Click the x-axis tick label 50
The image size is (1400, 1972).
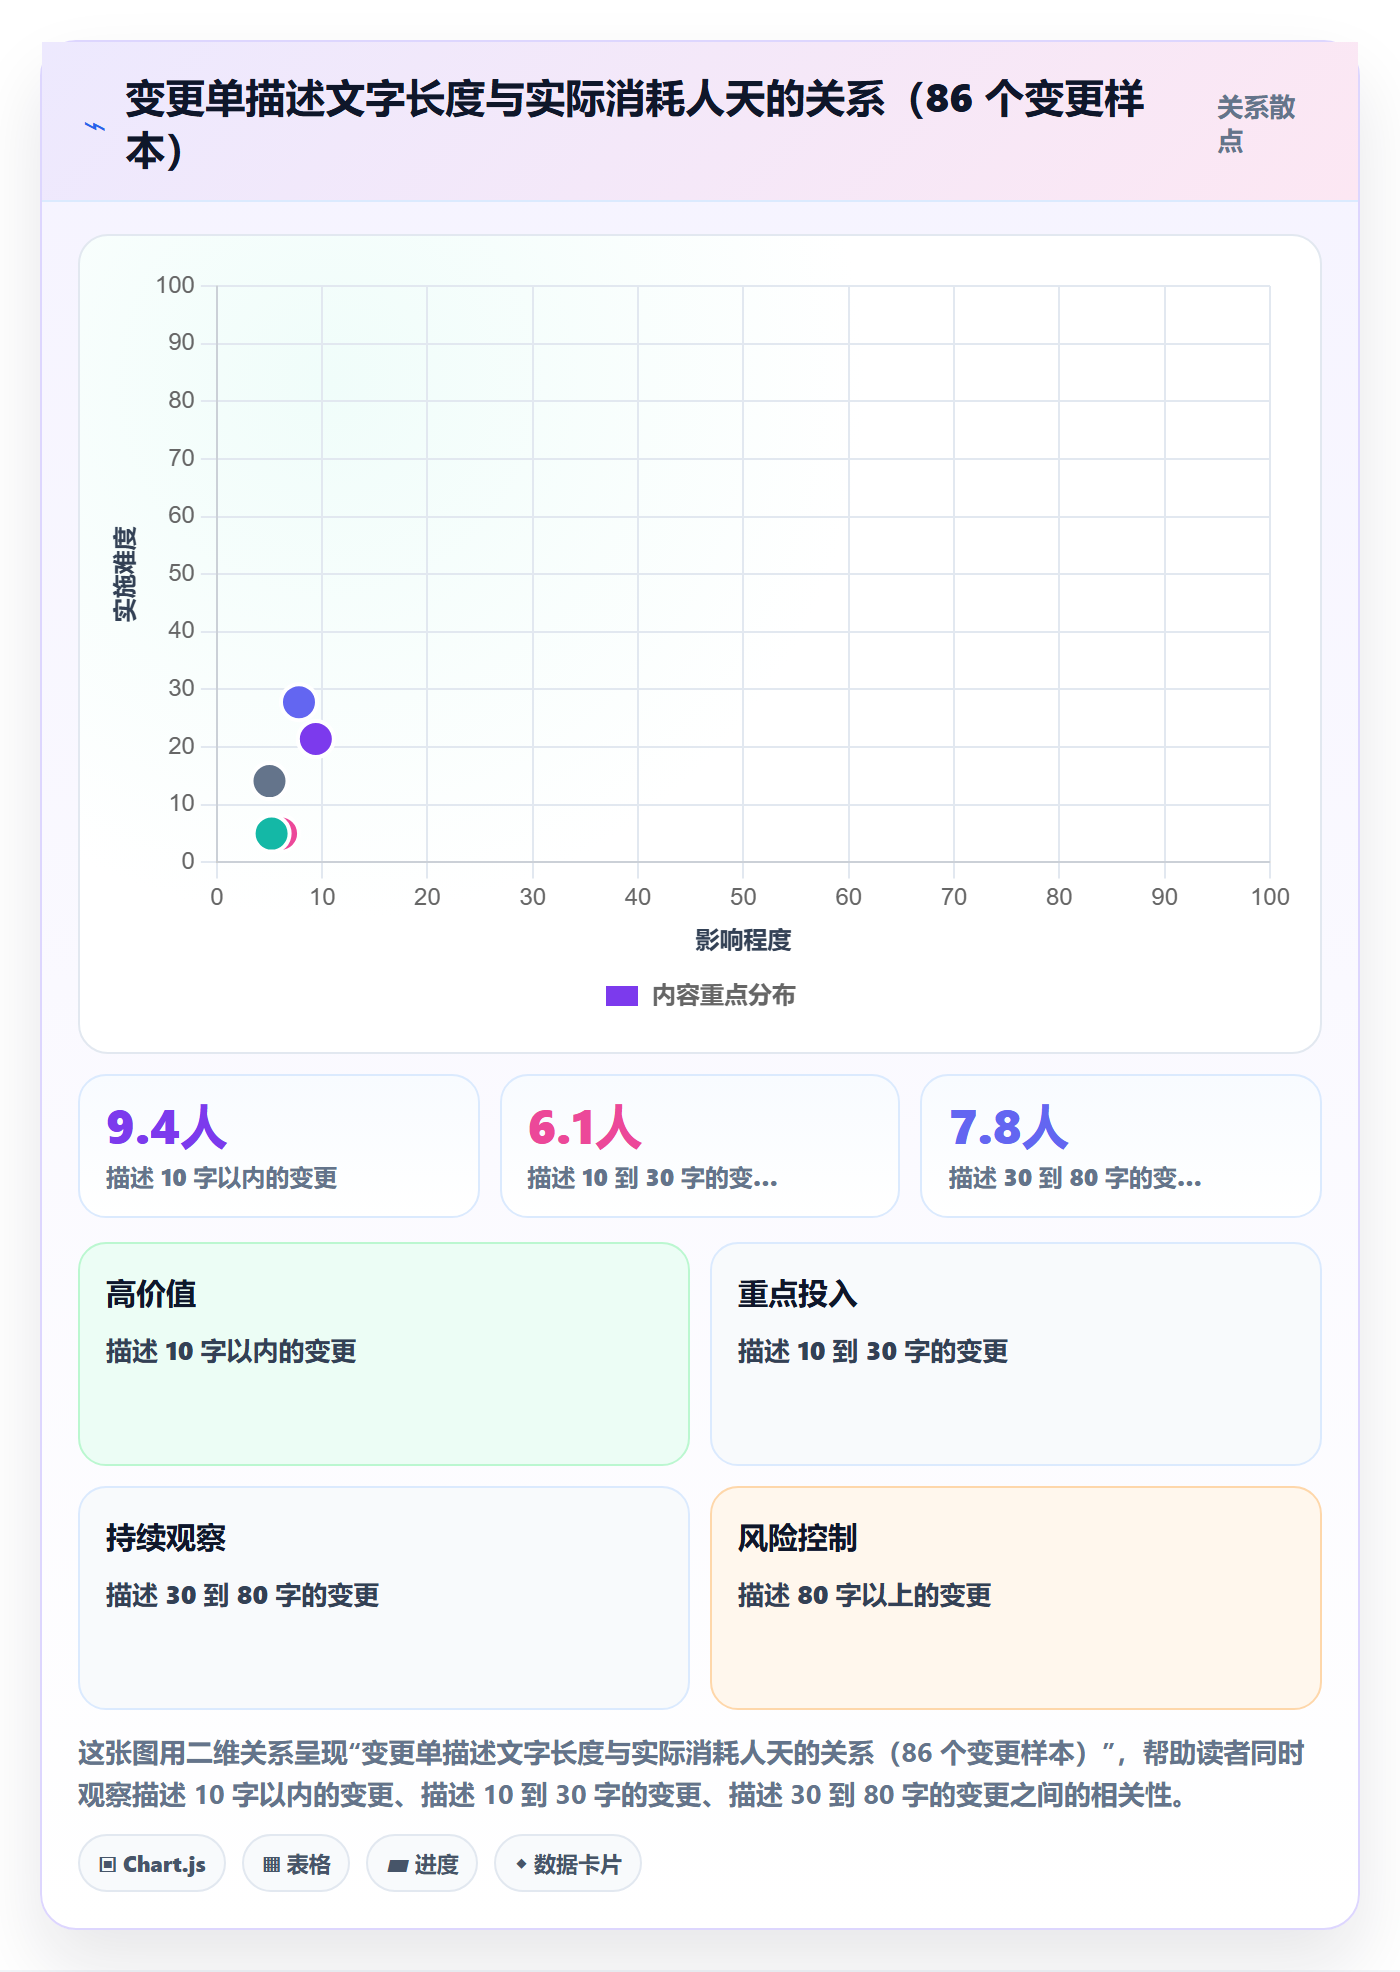743,897
